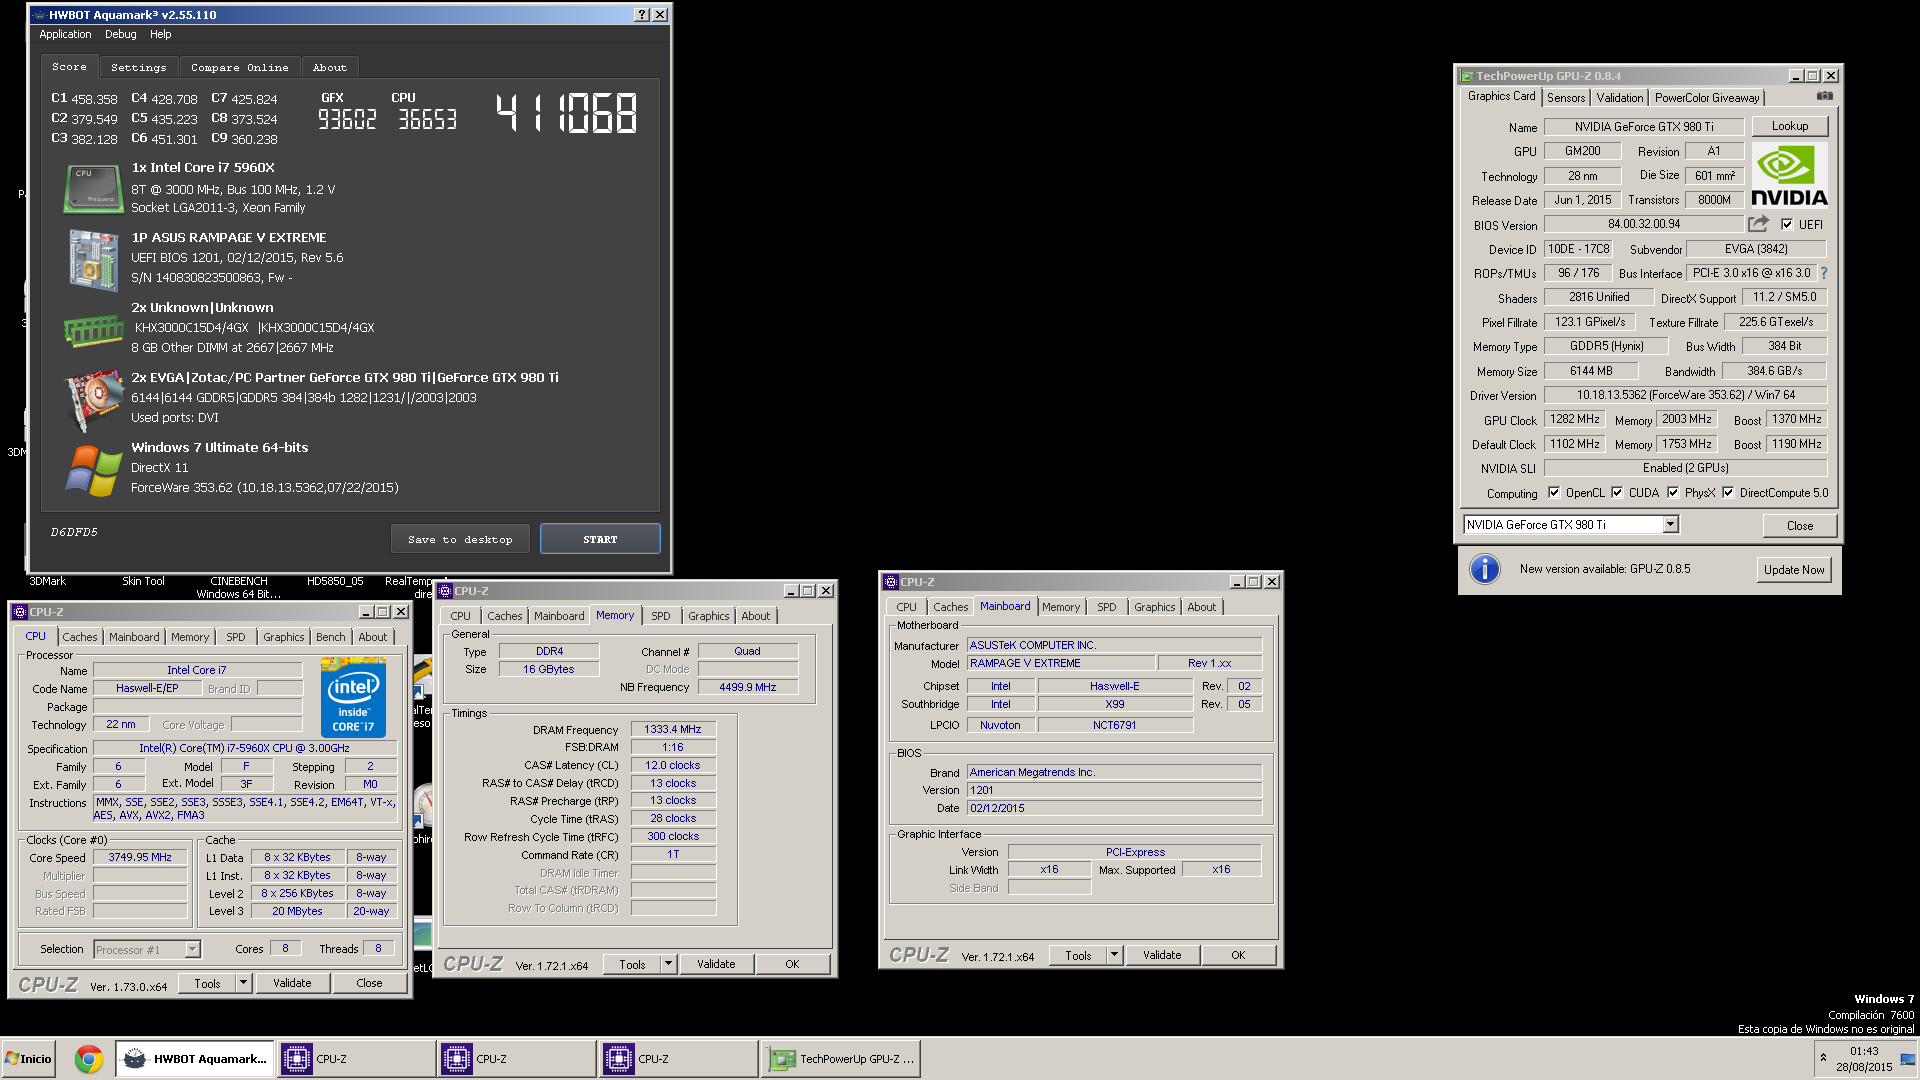The width and height of the screenshot is (1920, 1080).
Task: Open the Processor #1 selection dropdown
Action: click(192, 950)
